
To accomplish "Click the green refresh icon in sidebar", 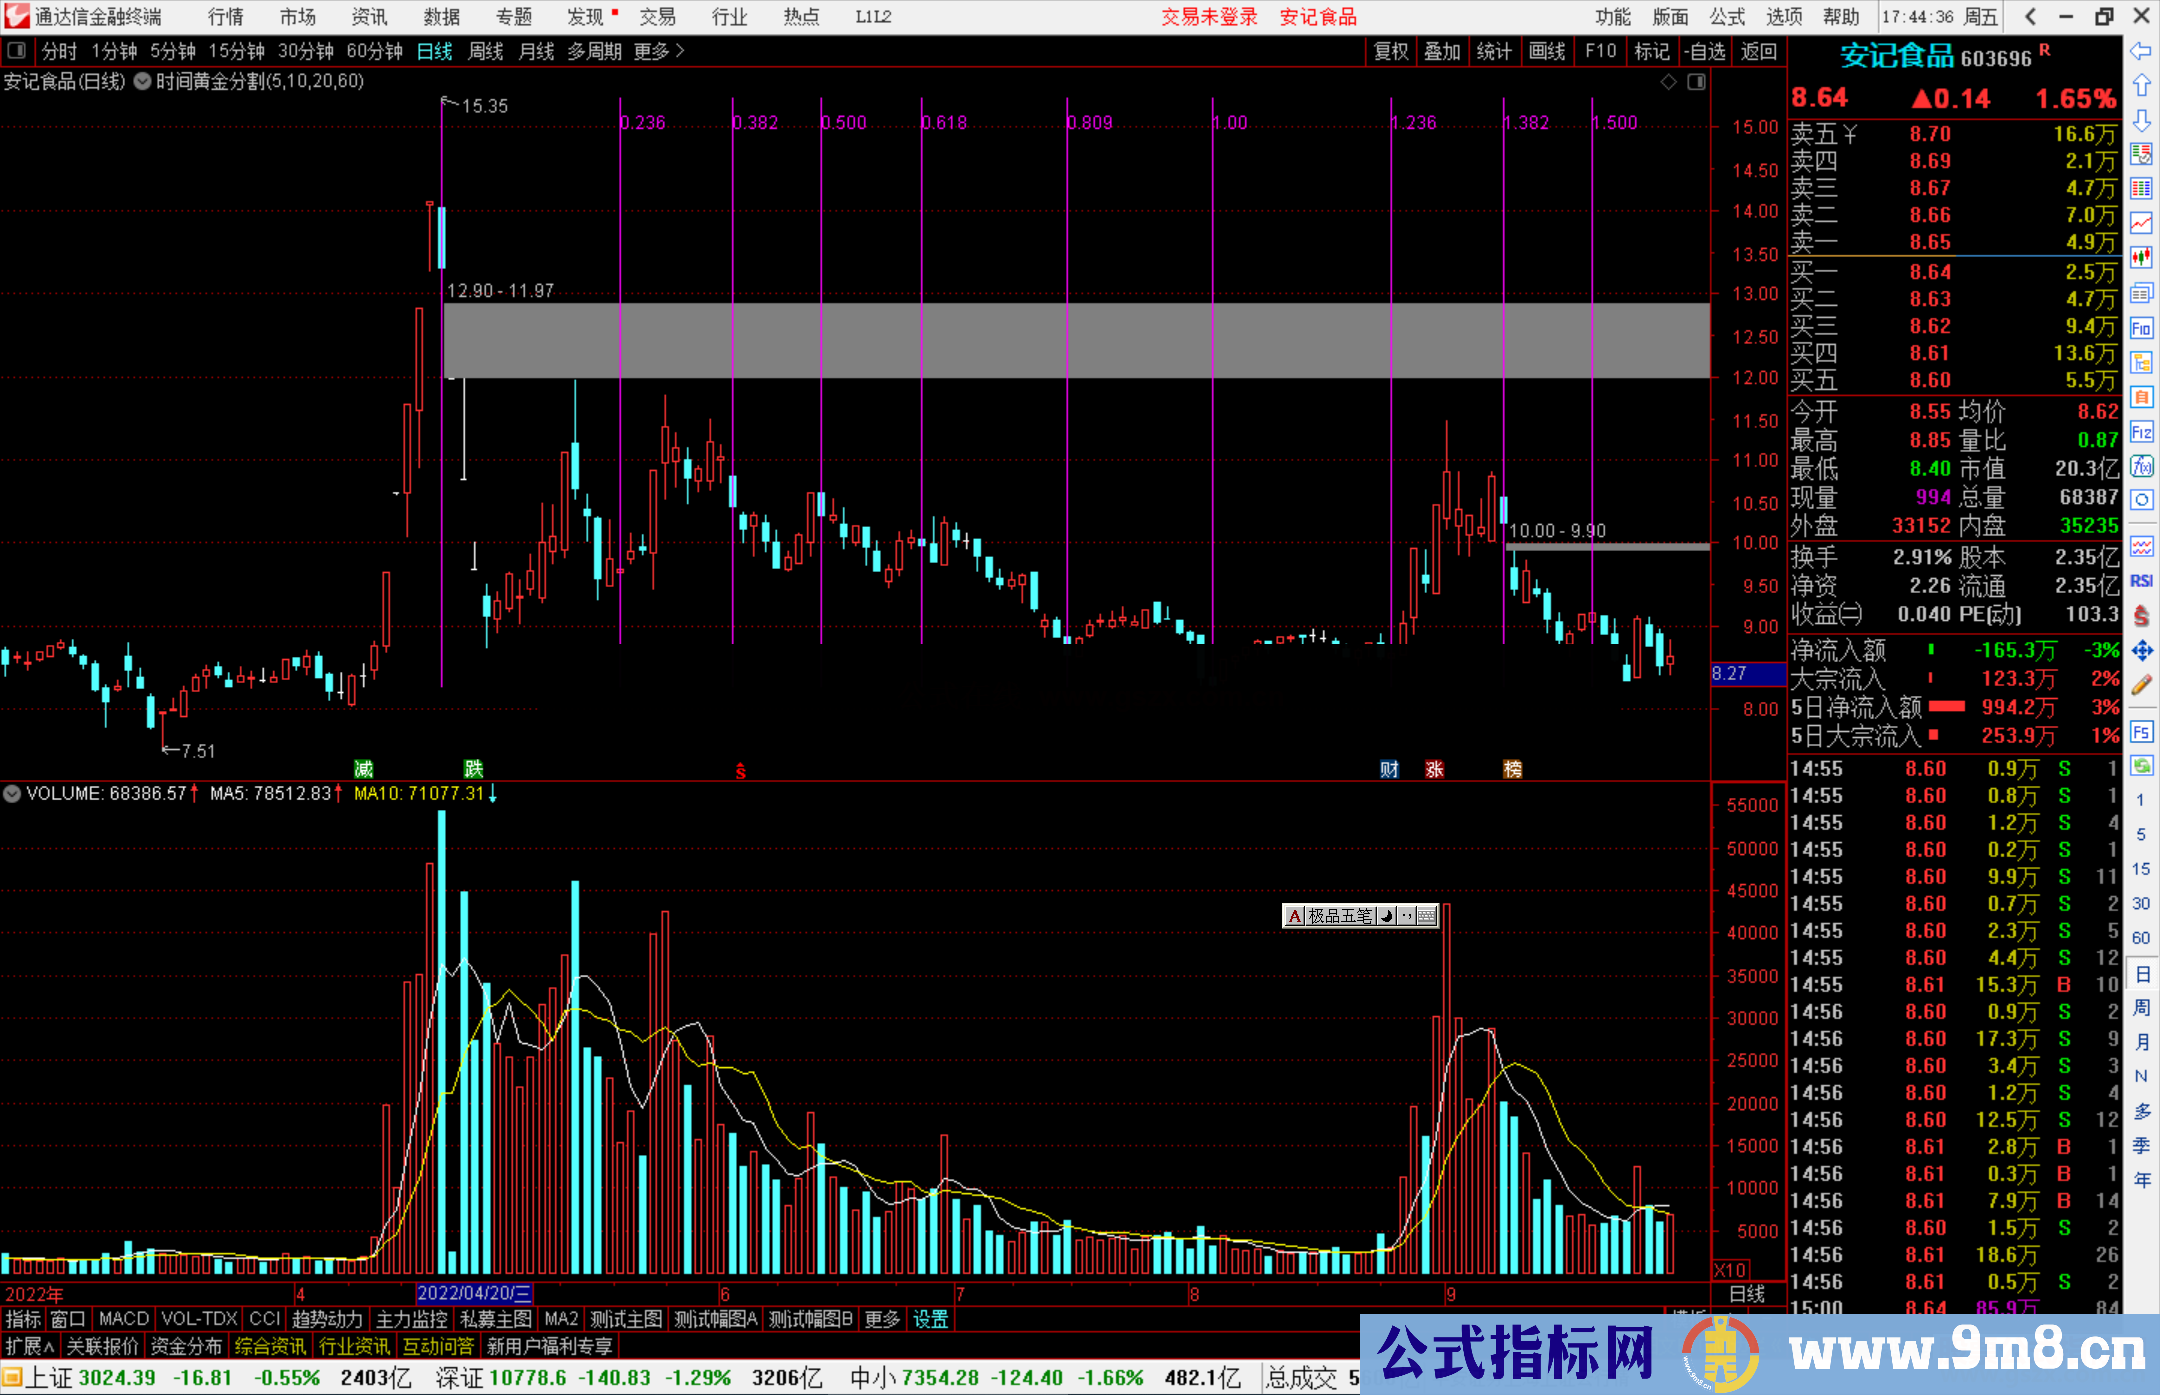I will click(x=2141, y=766).
